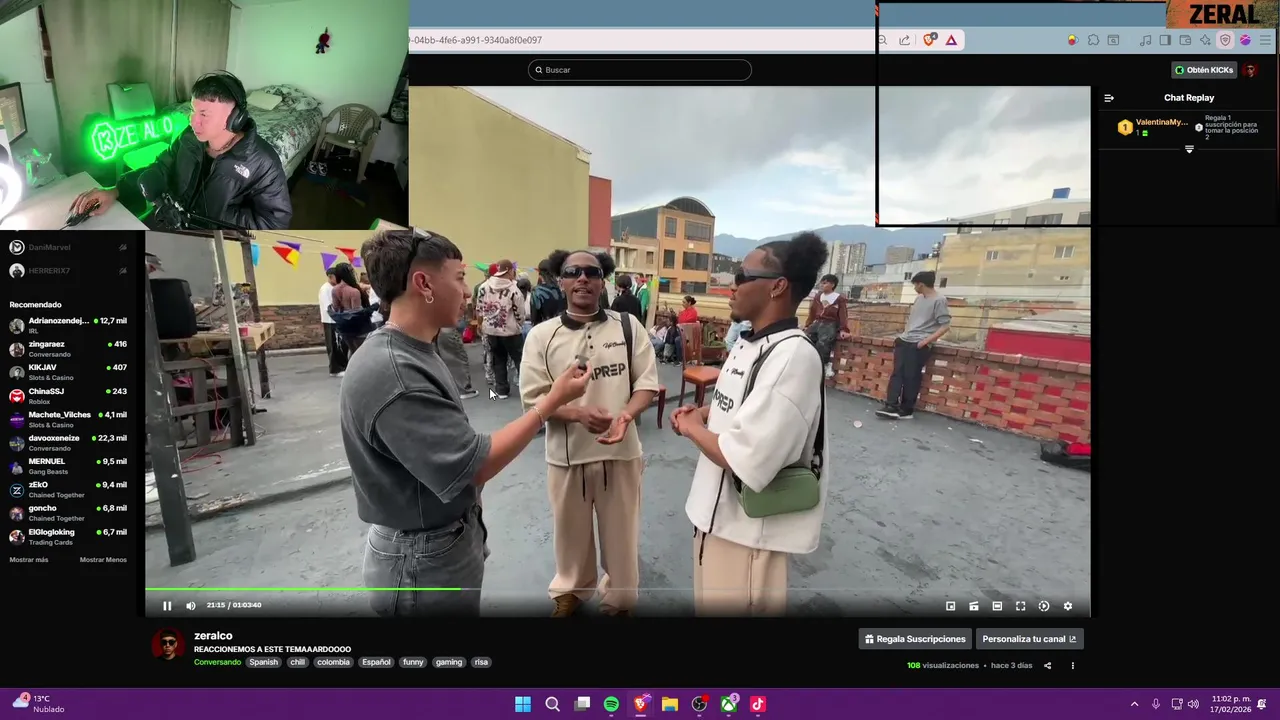Select the risa tag
Screen dimensions: 1280x720
[x=481, y=662]
